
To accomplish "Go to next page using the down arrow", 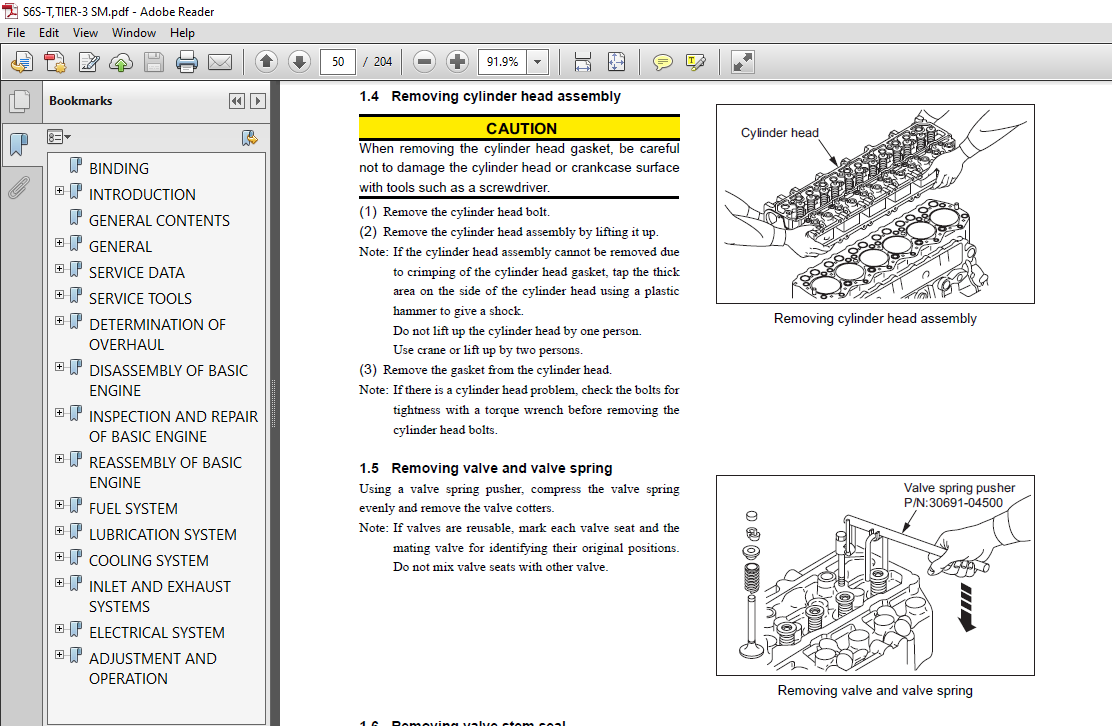I will (x=299, y=62).
